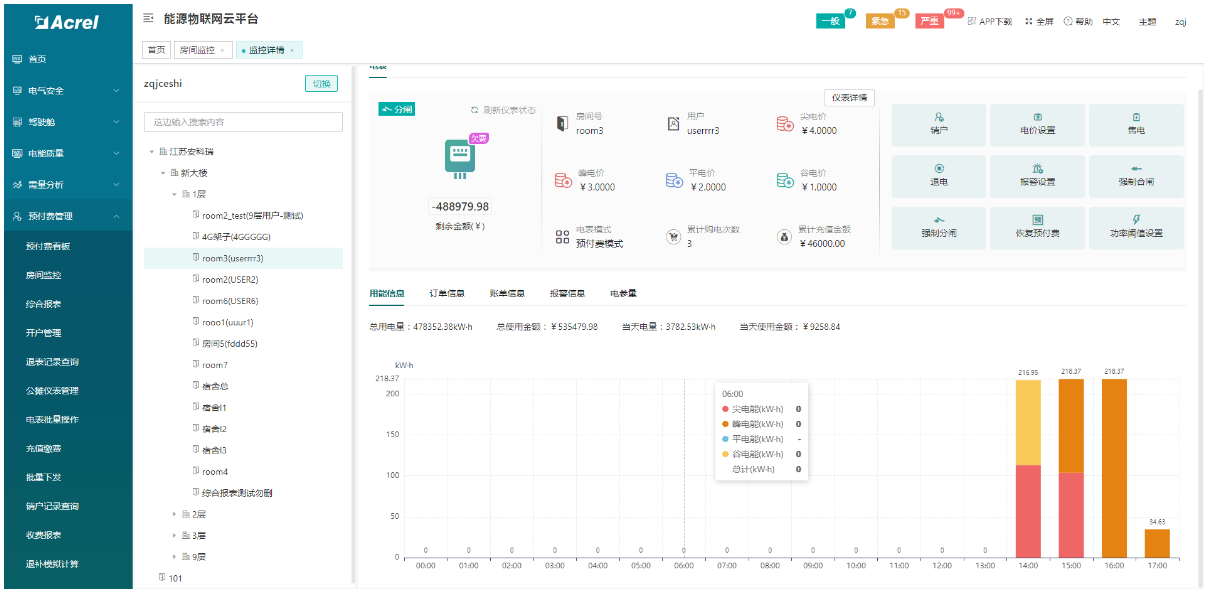Collapse the 1层 tree node
Screen dimensions: 1207x595
coord(174,194)
